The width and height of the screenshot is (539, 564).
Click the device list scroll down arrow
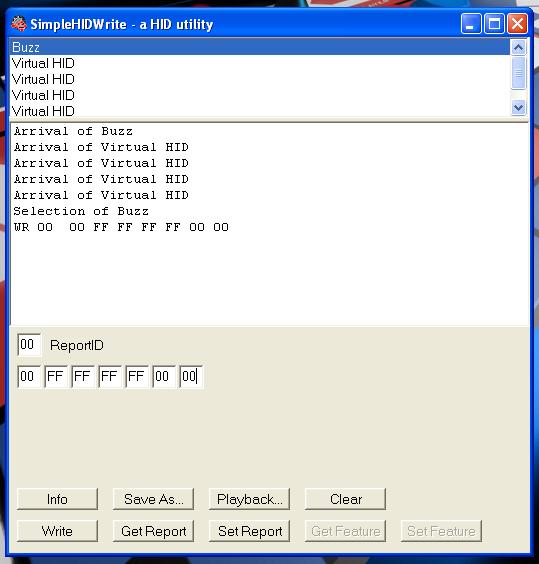tap(518, 107)
